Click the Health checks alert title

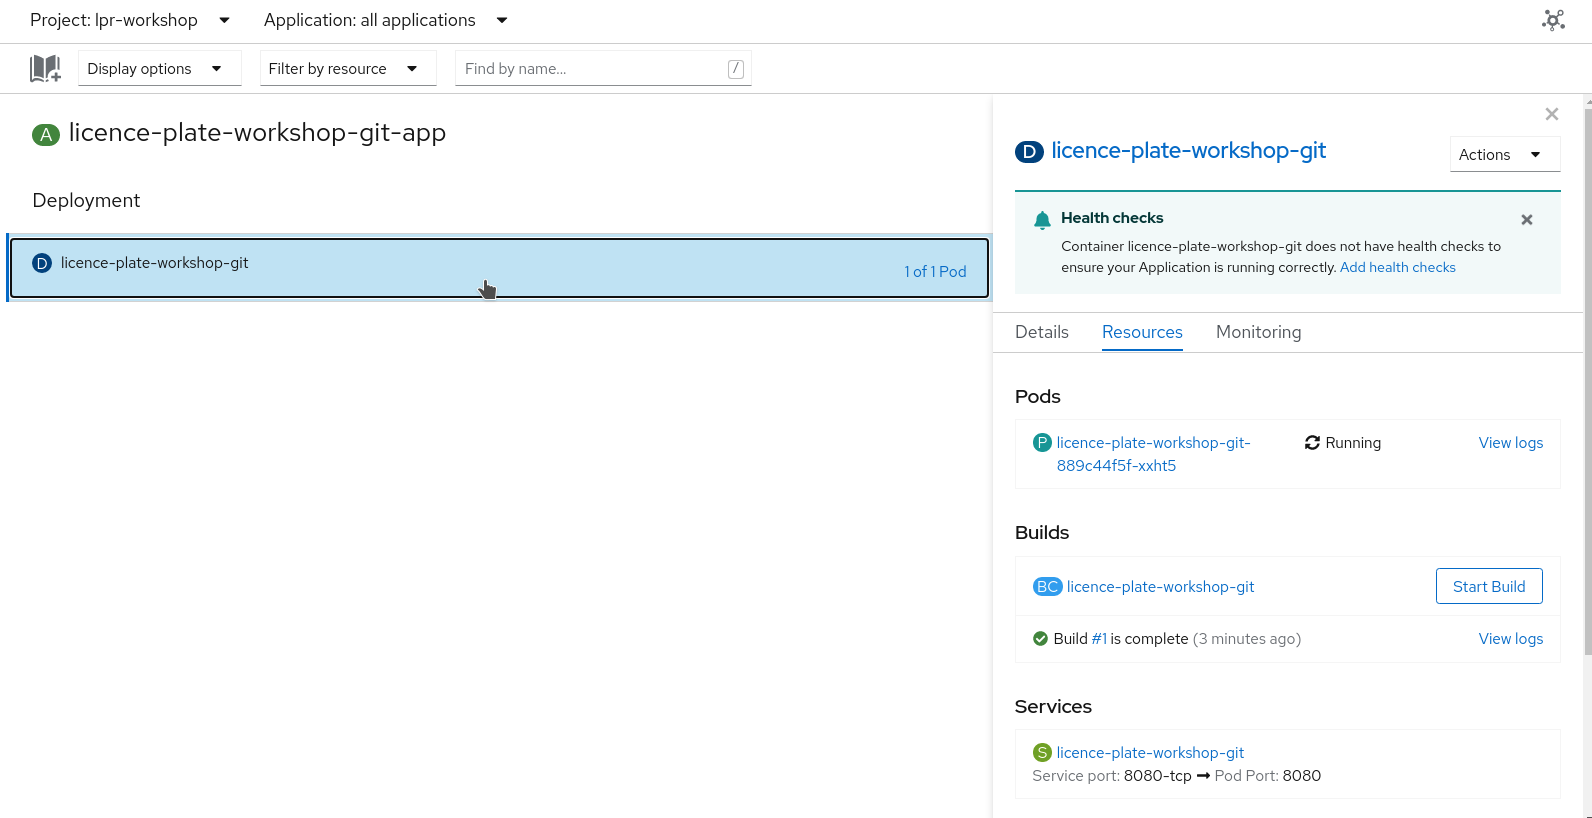[1112, 218]
